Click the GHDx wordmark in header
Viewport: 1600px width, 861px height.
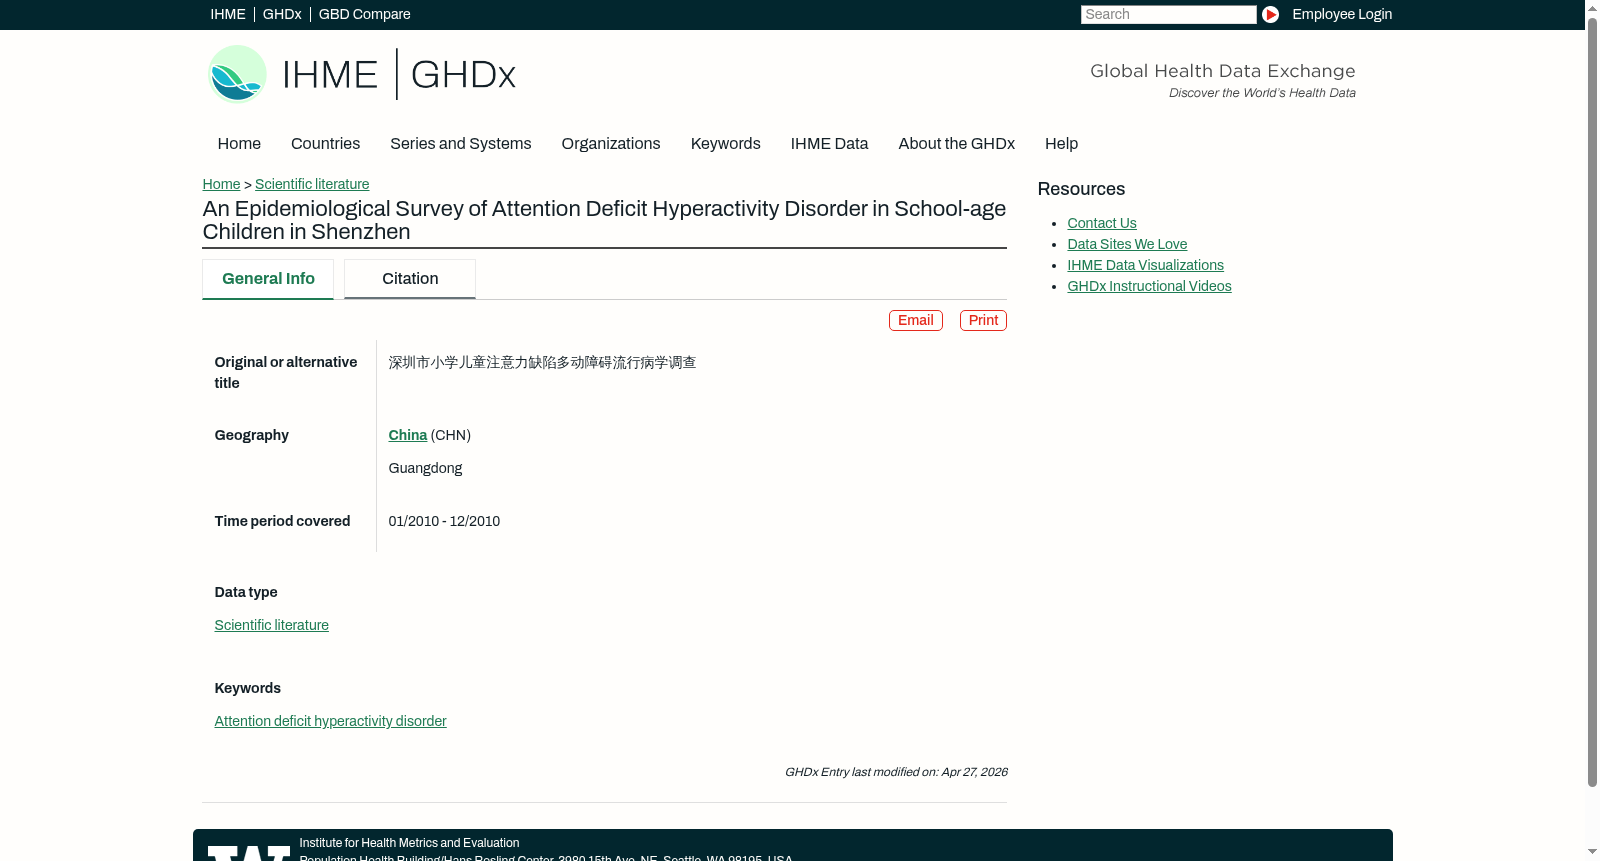(x=463, y=75)
